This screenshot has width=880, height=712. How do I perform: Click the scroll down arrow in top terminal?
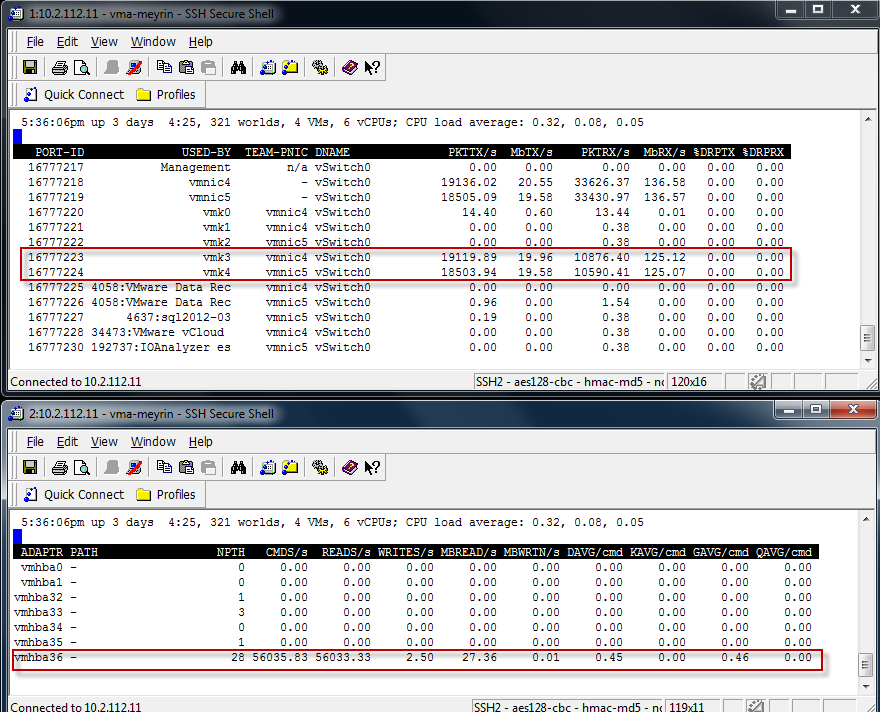pyautogui.click(x=868, y=361)
